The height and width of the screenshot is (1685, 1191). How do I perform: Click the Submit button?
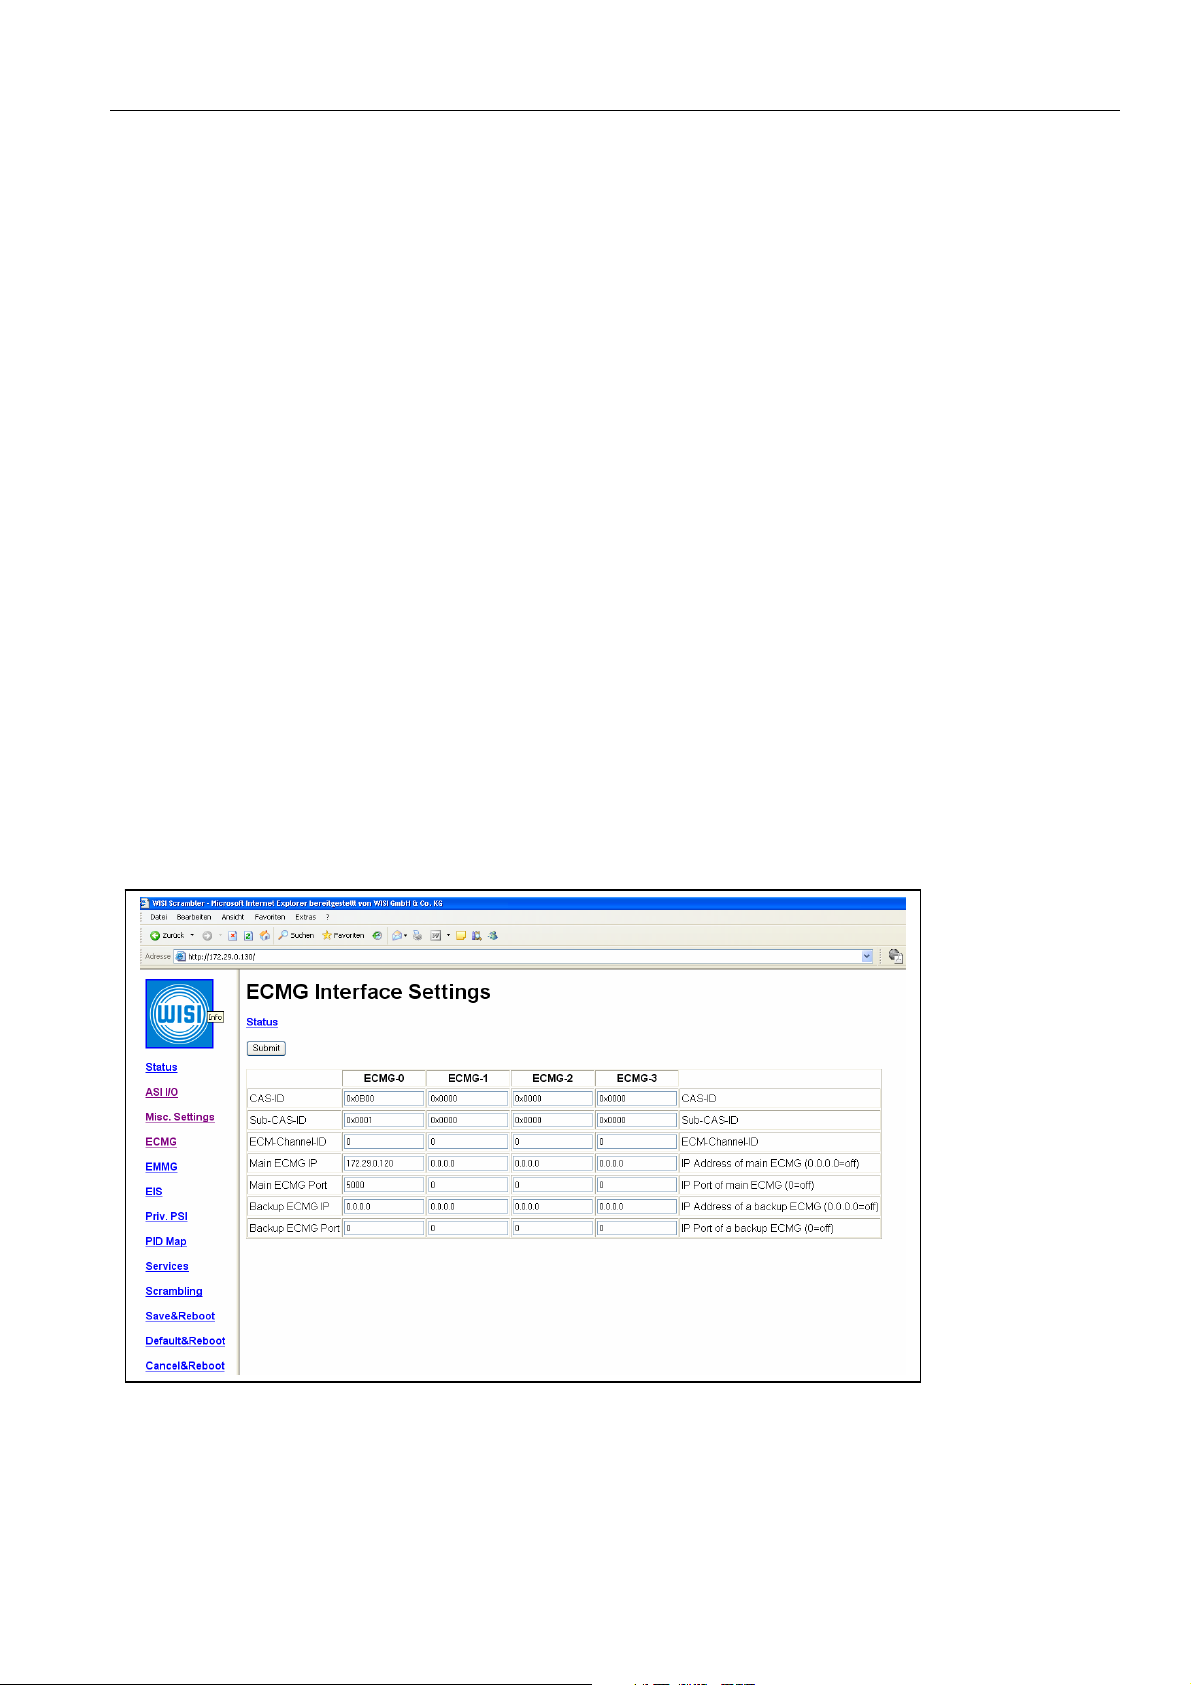coord(266,1048)
